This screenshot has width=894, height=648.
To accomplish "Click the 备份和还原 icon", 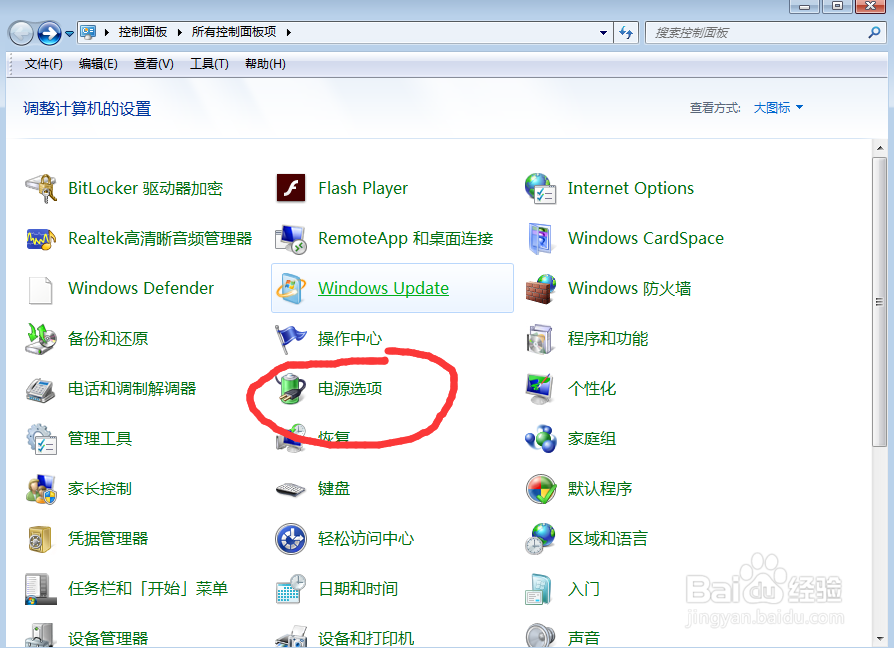I will pos(41,339).
